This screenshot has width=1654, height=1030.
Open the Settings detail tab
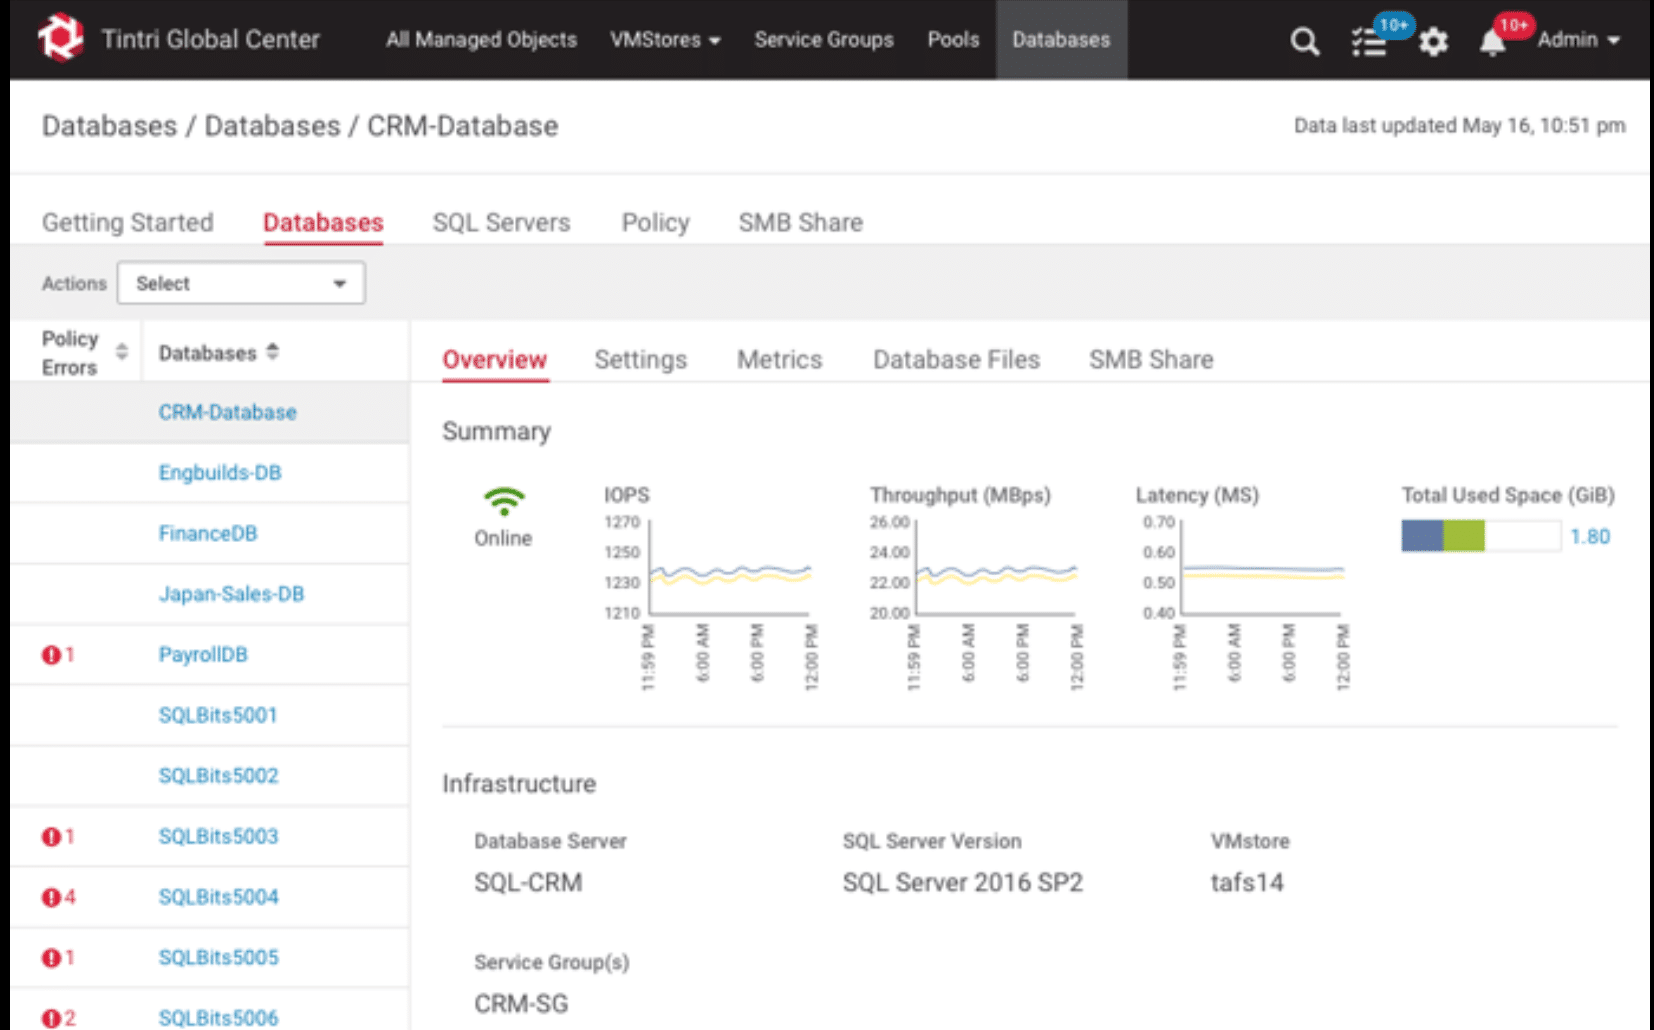pos(641,360)
